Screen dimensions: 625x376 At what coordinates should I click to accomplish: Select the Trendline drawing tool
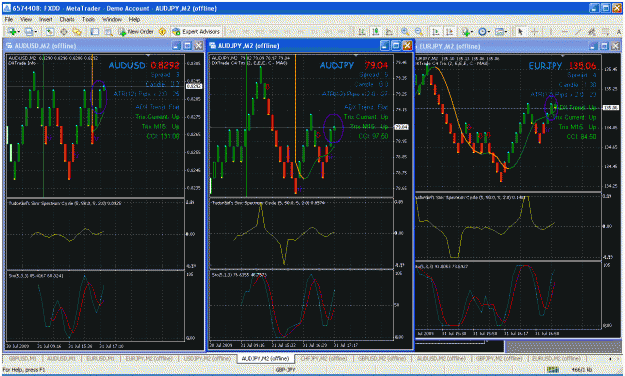(x=578, y=31)
